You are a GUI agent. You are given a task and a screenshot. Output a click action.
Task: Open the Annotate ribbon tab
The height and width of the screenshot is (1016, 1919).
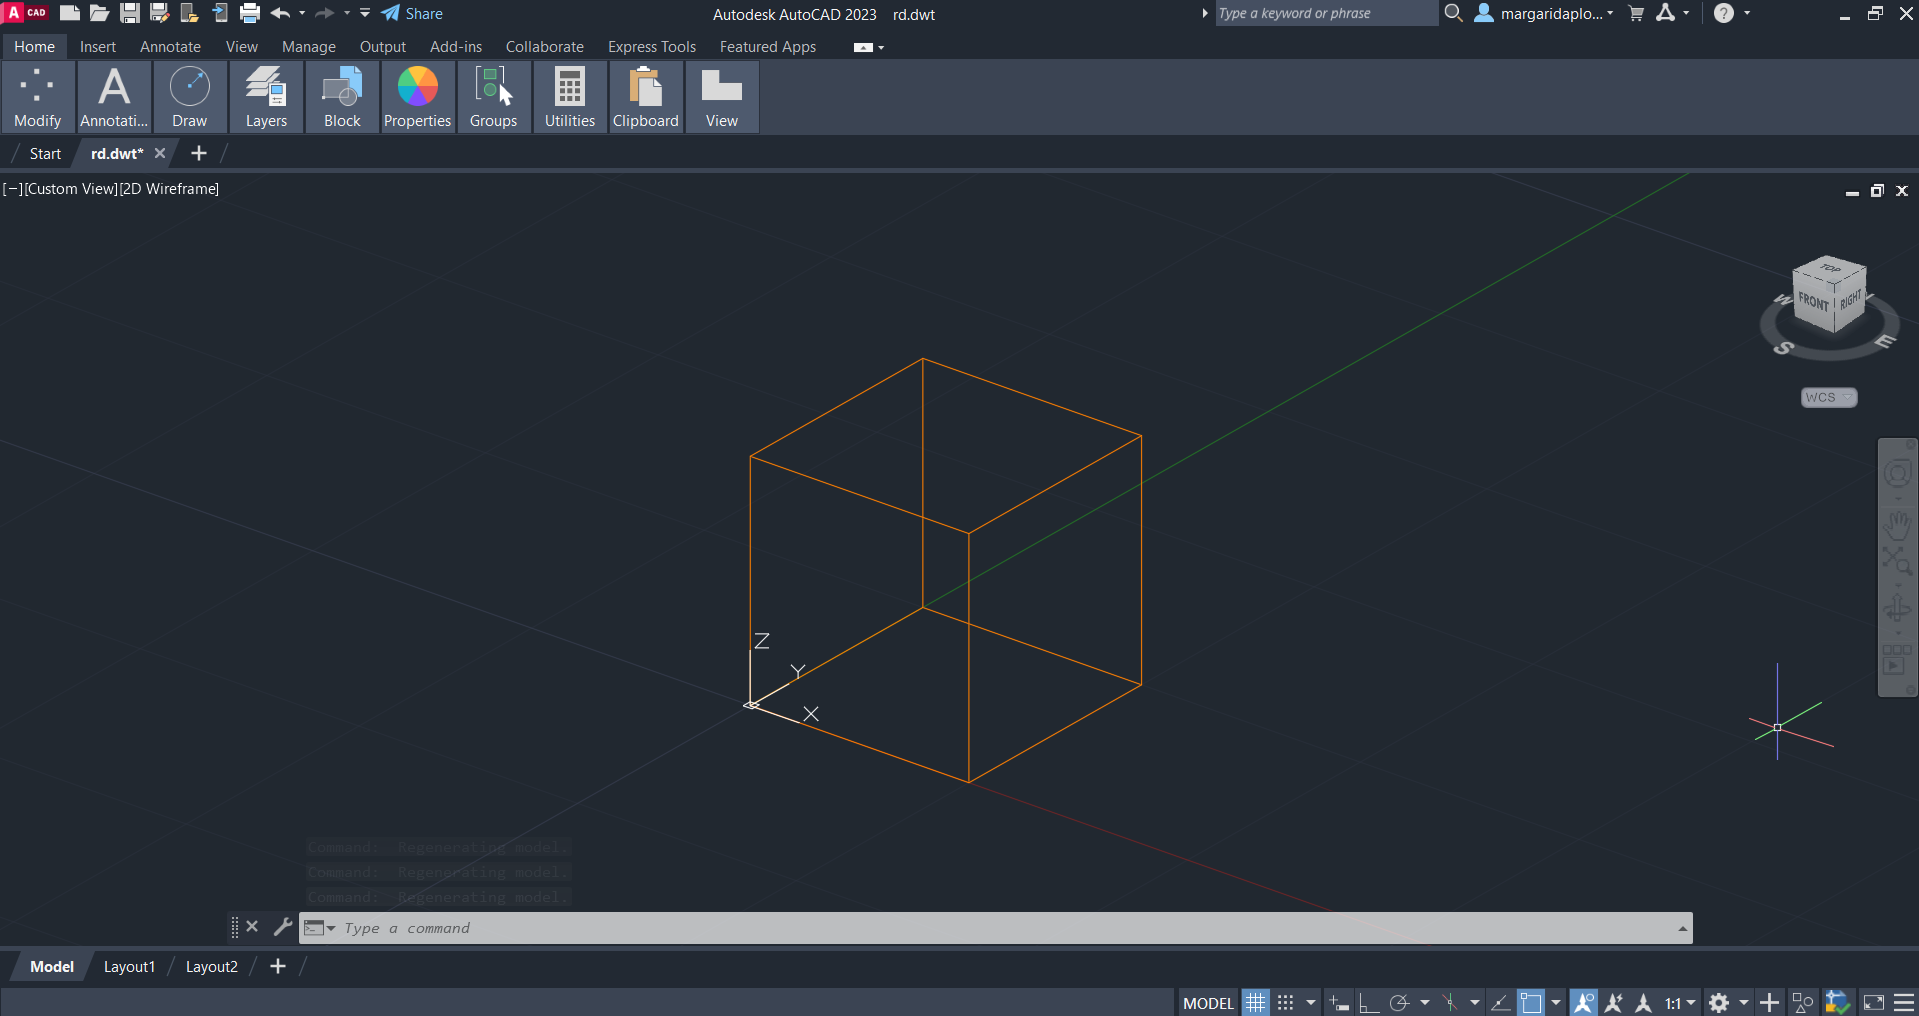[x=170, y=47]
